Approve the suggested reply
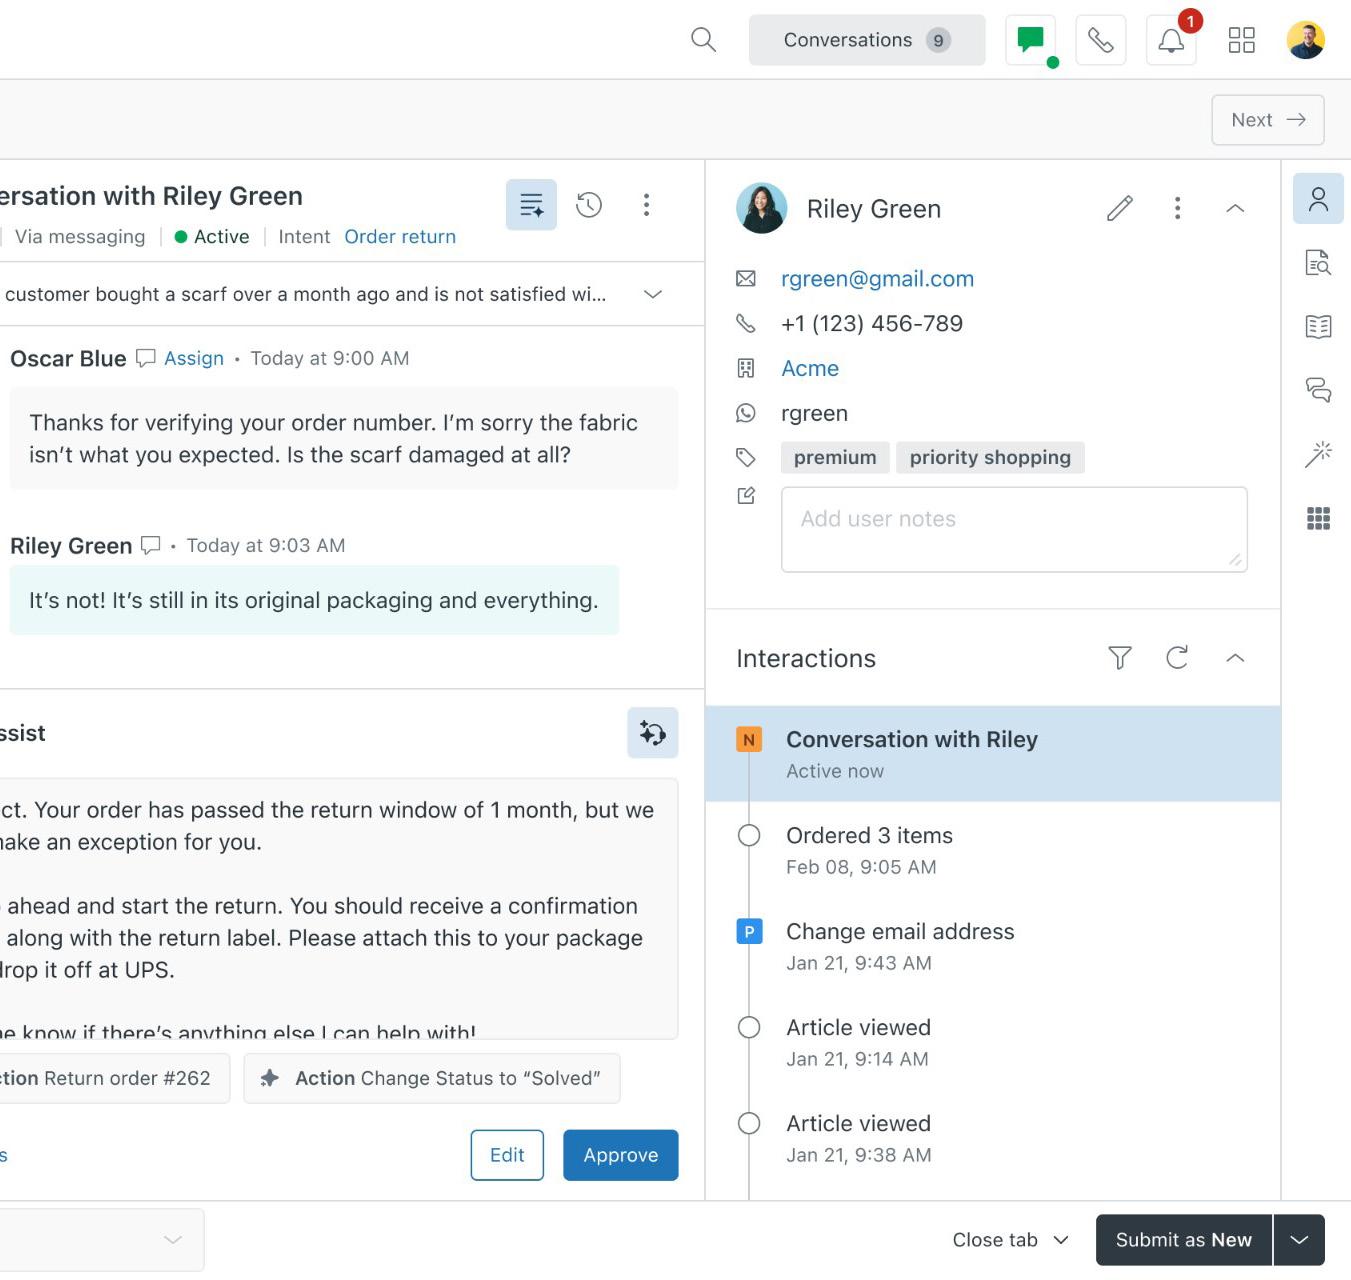 (620, 1155)
